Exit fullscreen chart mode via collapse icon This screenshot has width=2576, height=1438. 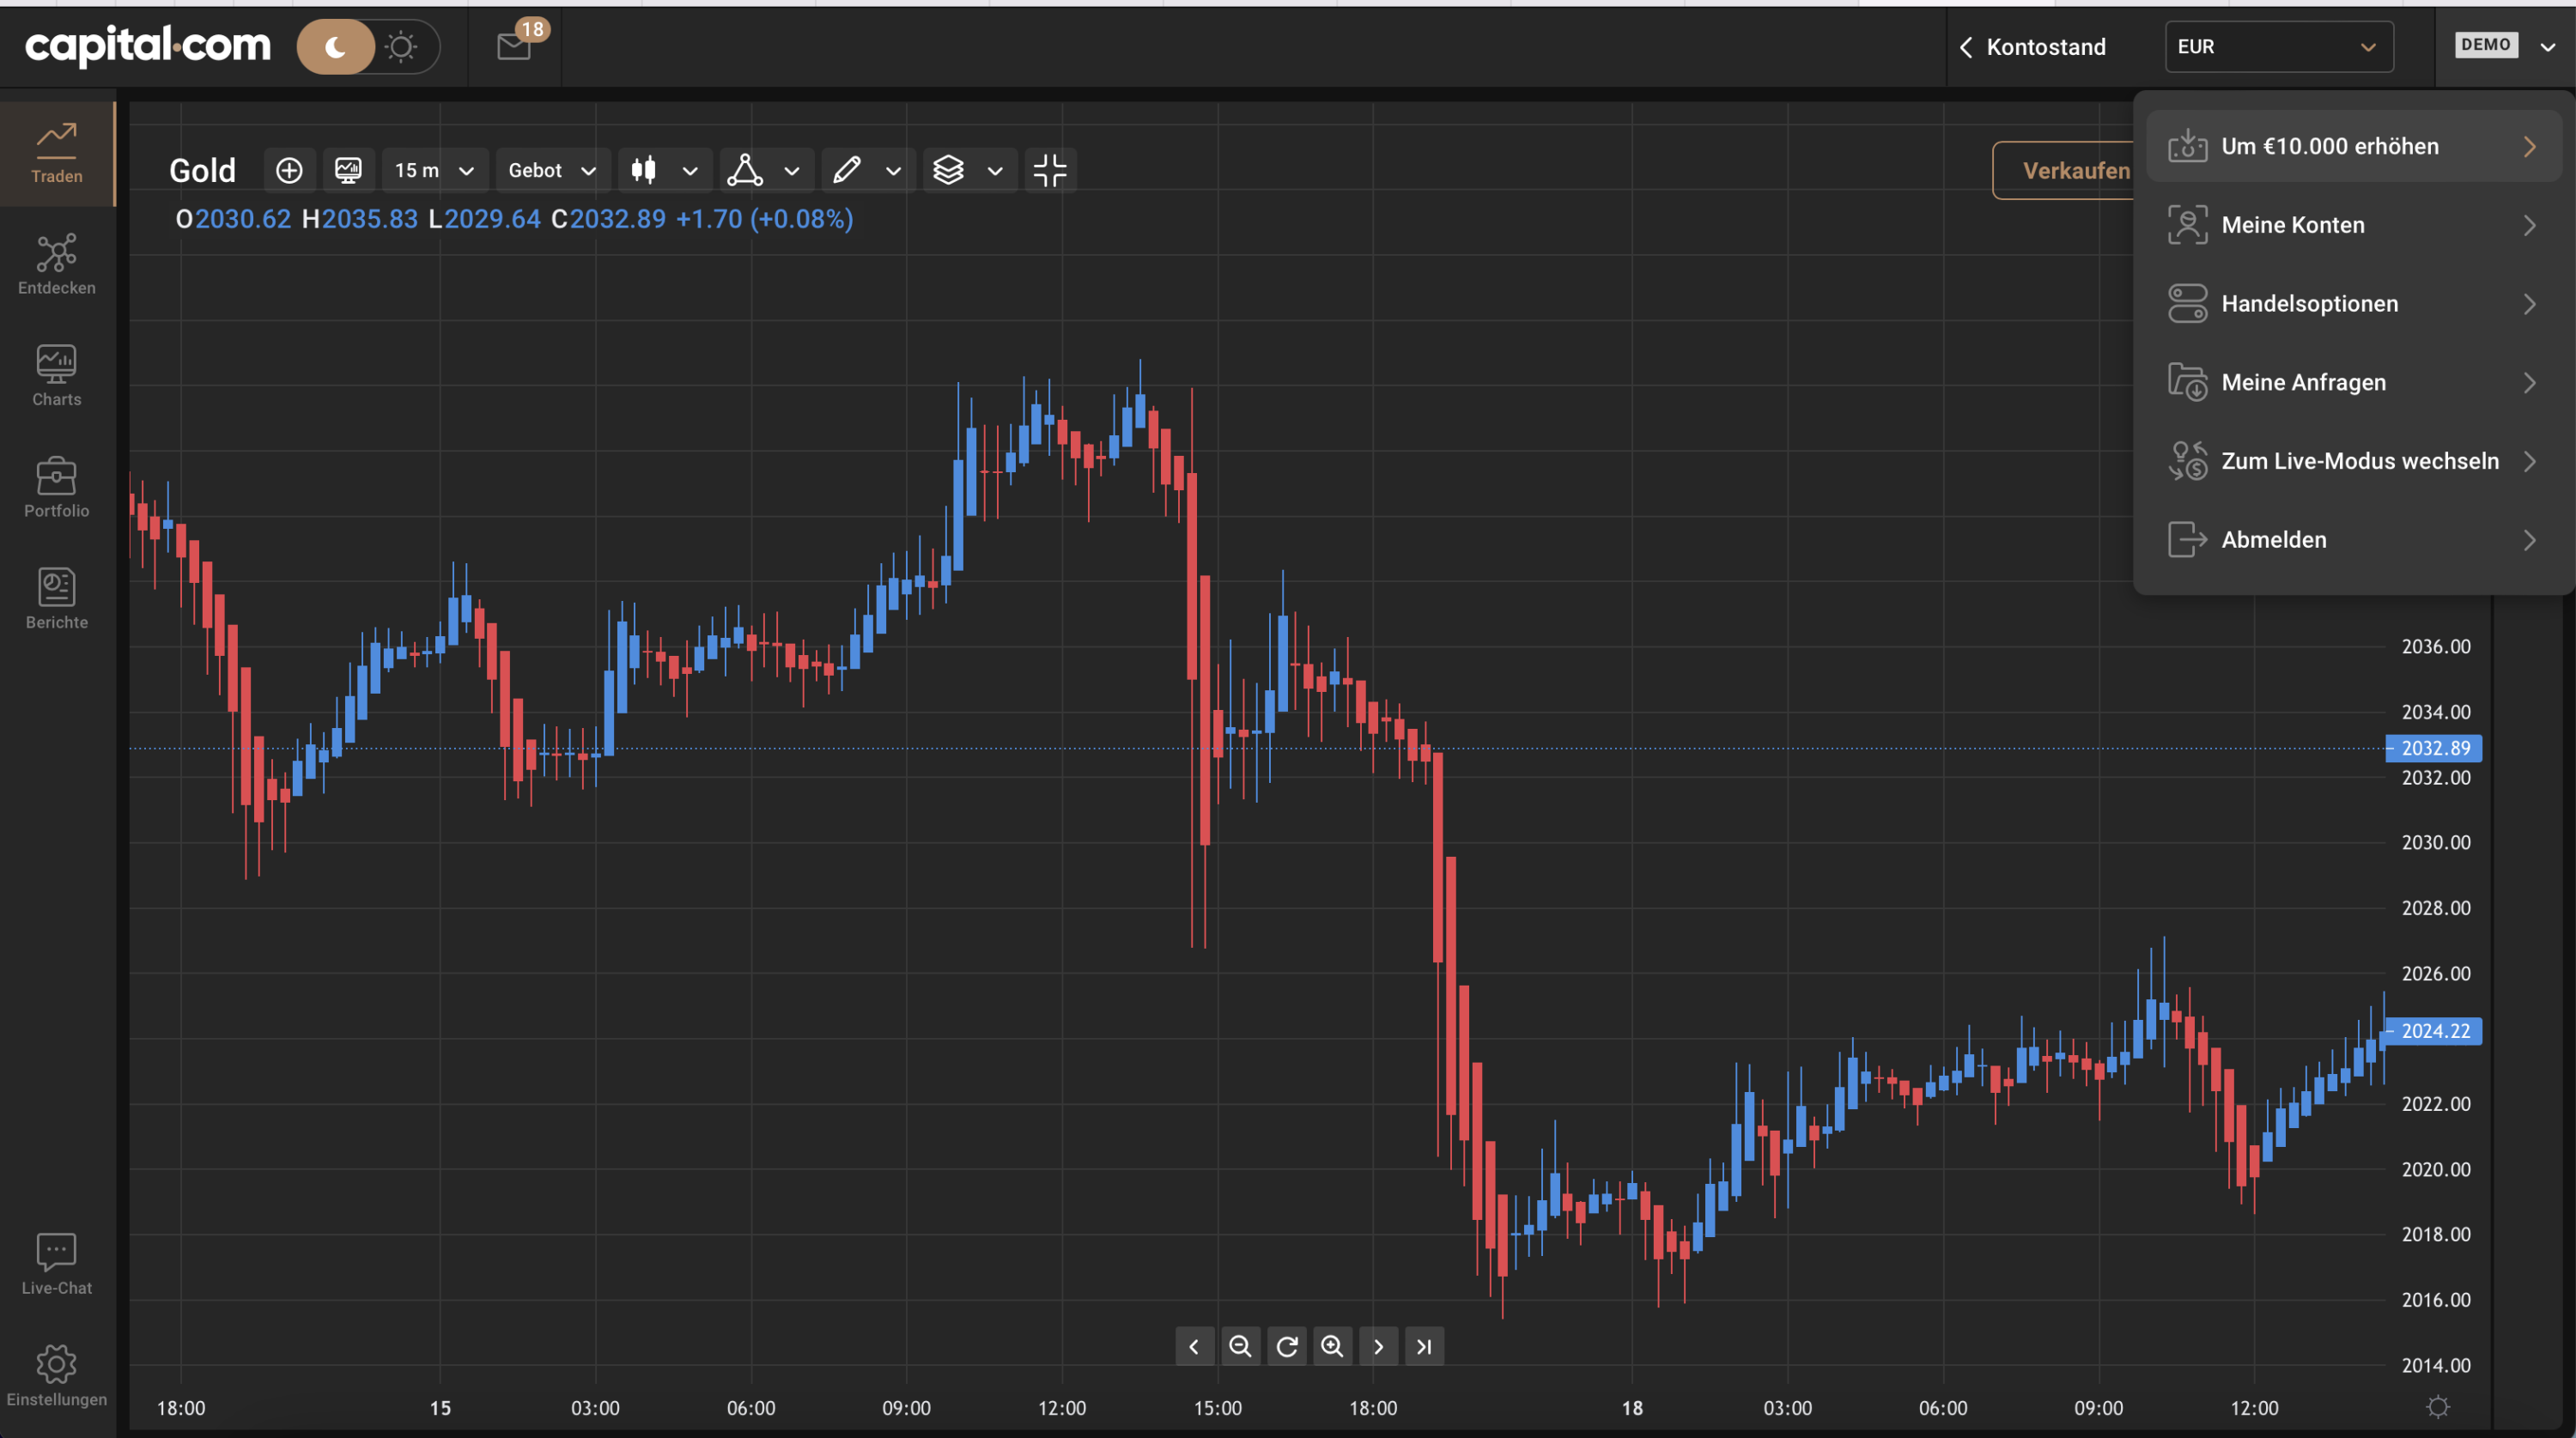(x=1050, y=170)
